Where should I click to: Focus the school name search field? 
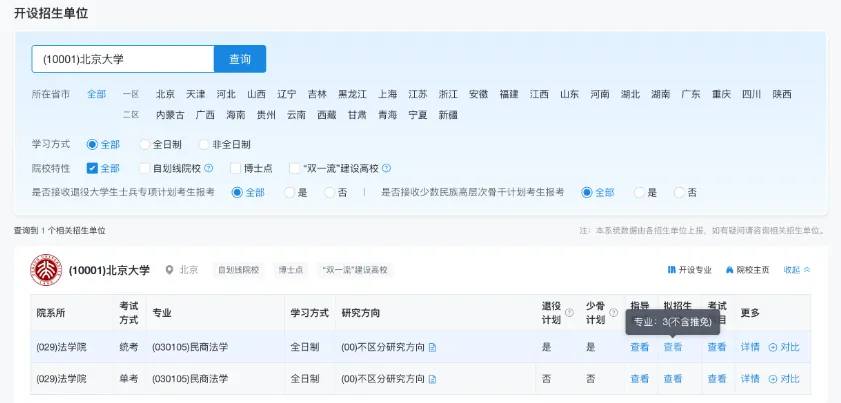tap(123, 59)
